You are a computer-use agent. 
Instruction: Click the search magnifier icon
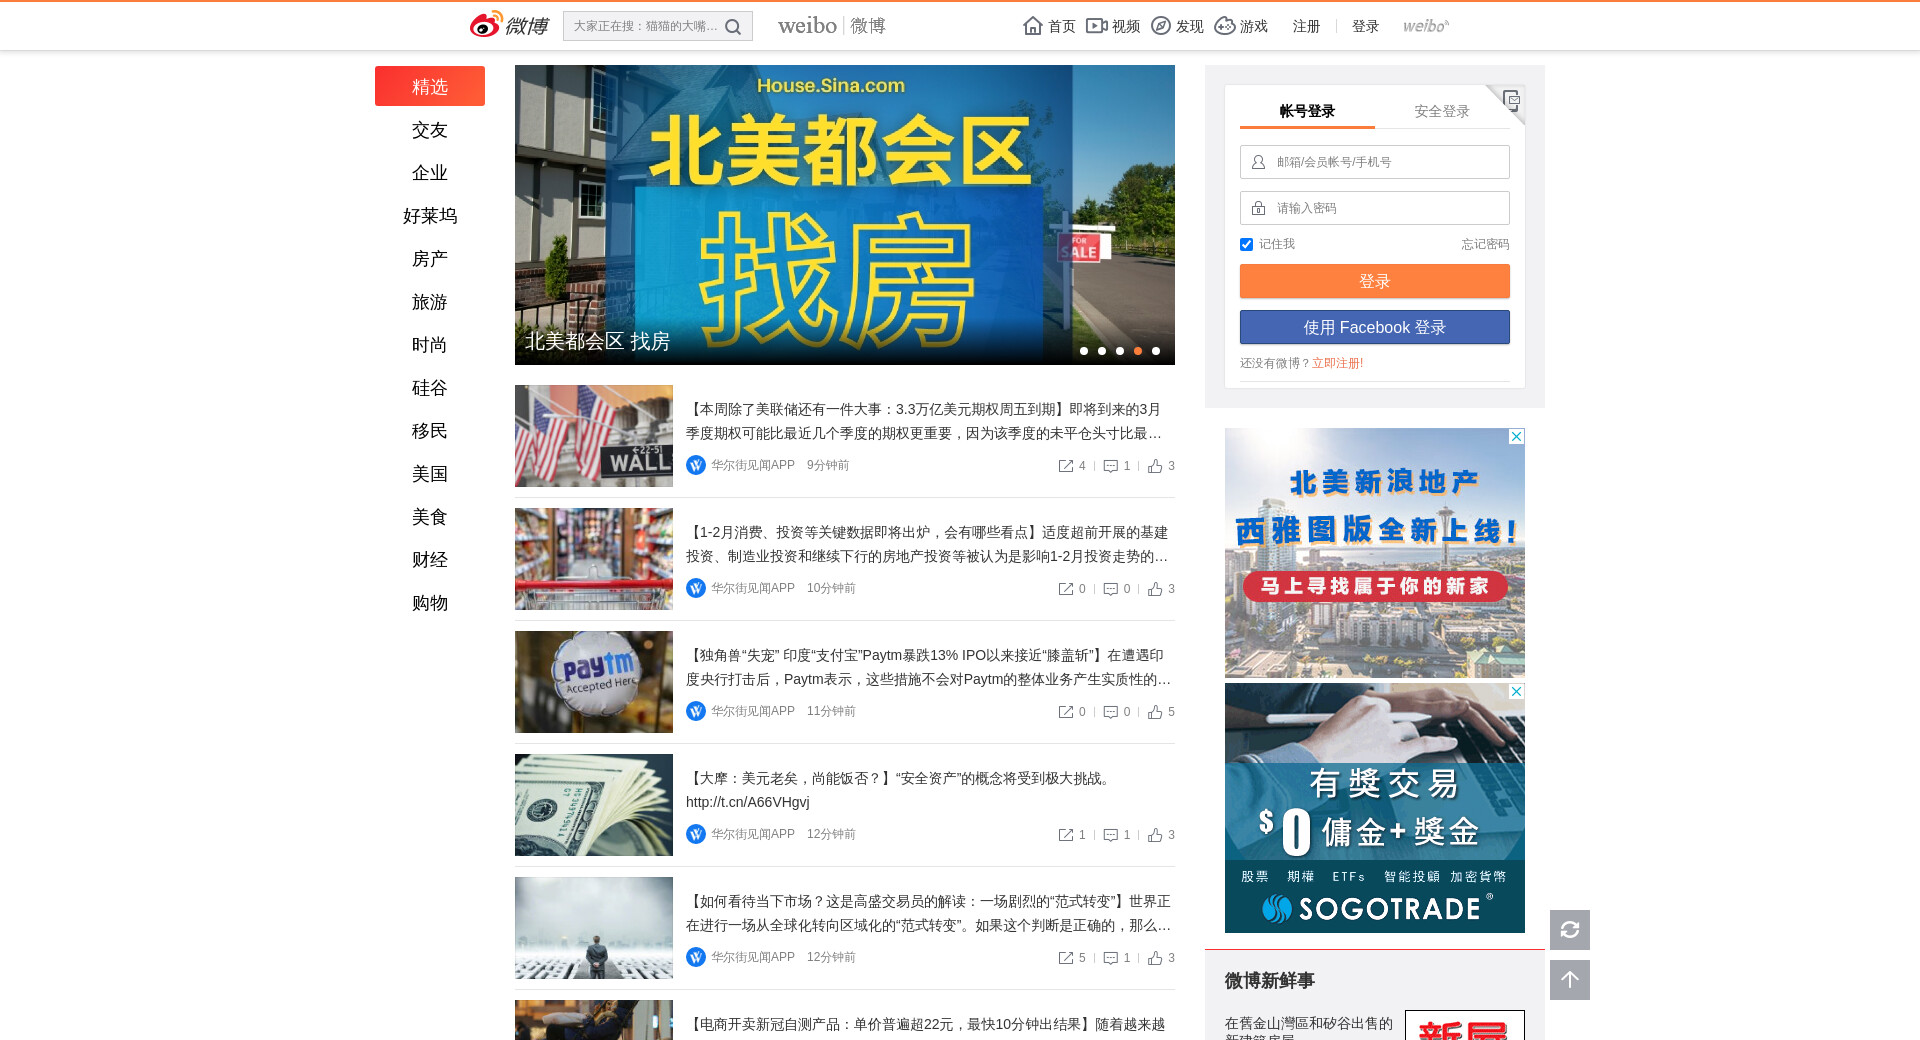point(733,27)
